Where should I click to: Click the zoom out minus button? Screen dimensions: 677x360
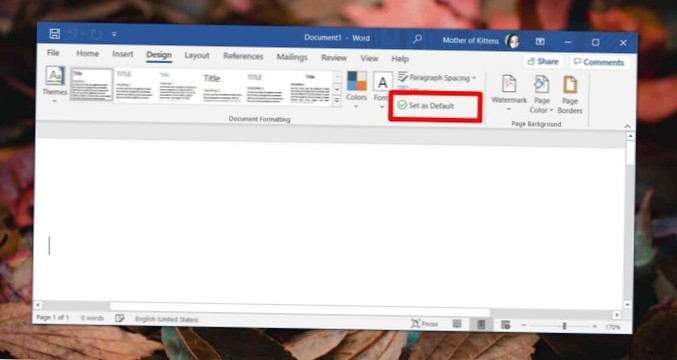524,326
